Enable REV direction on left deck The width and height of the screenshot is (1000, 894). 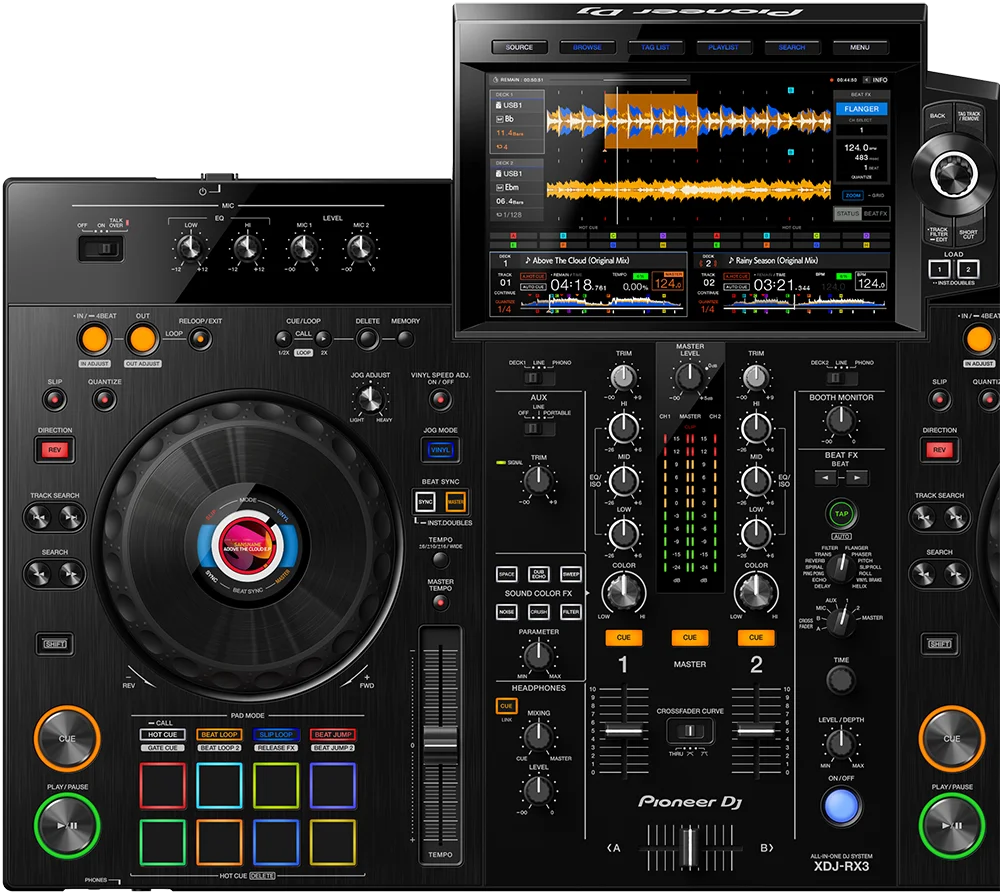[x=55, y=450]
